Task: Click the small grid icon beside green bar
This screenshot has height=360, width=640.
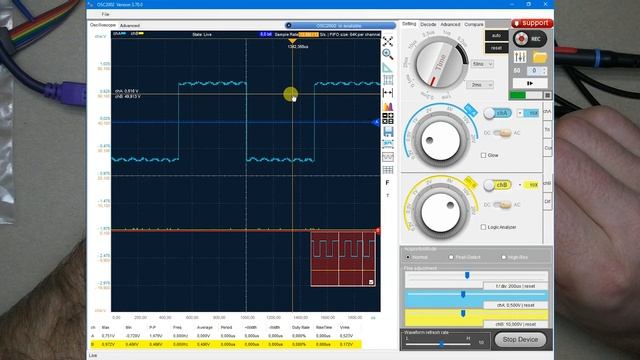Action: tap(547, 95)
